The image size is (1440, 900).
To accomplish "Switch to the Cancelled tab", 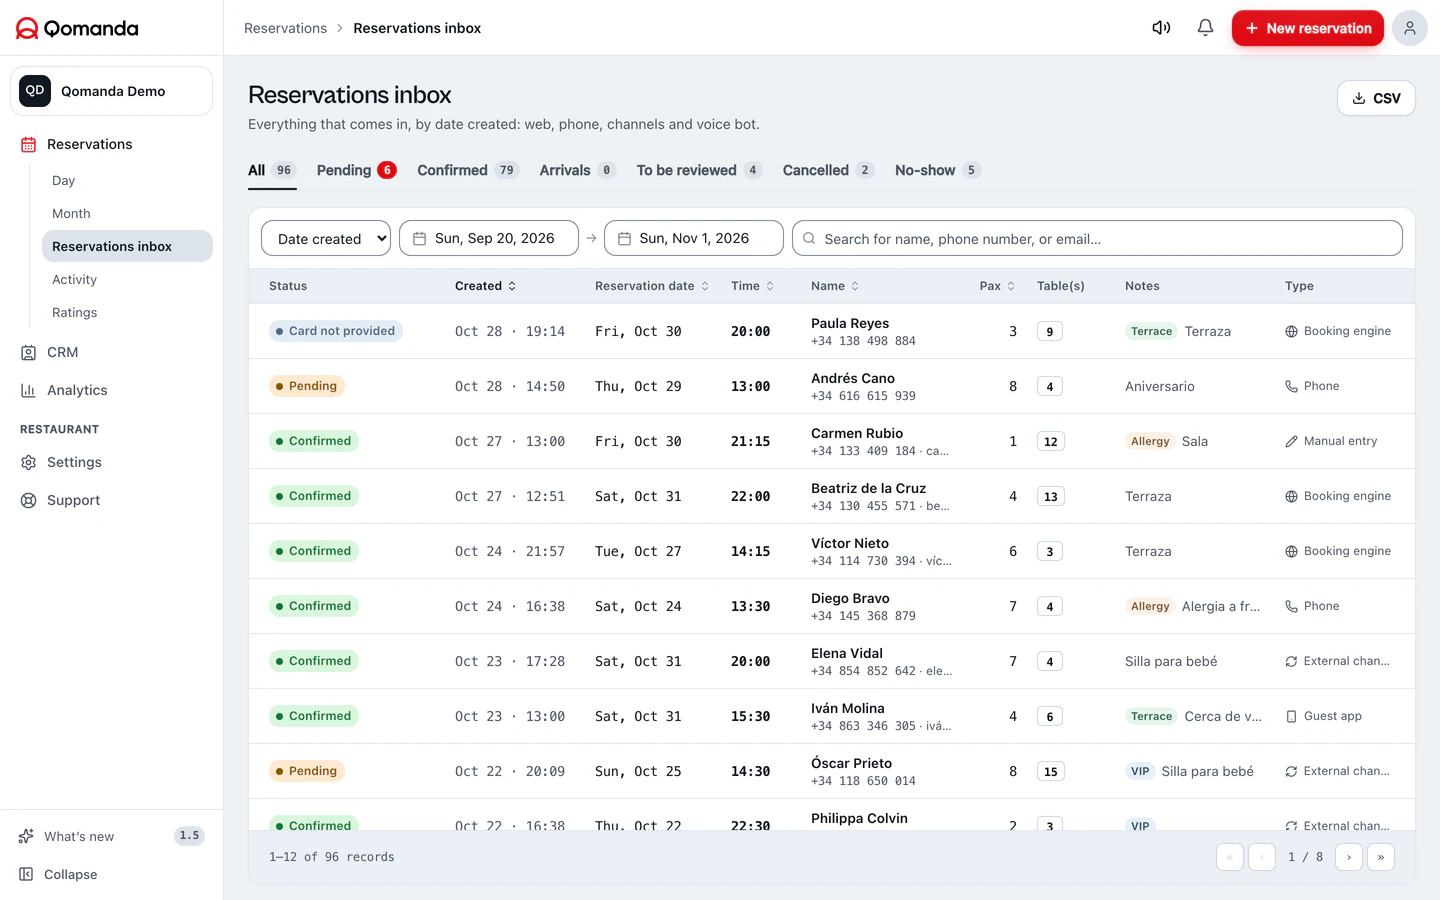I will [x=828, y=170].
